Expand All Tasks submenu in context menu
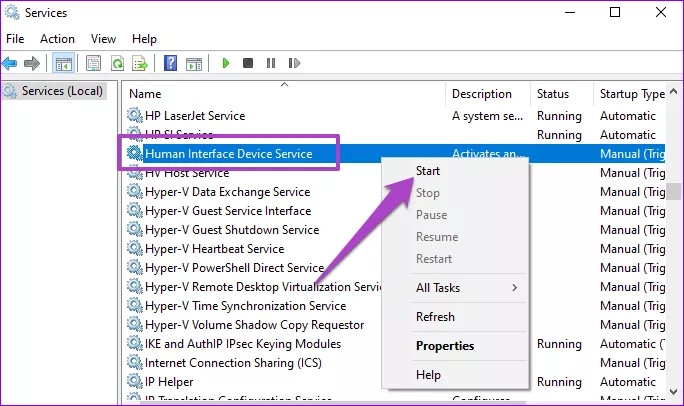Viewport: 684px width, 406px height. [455, 288]
